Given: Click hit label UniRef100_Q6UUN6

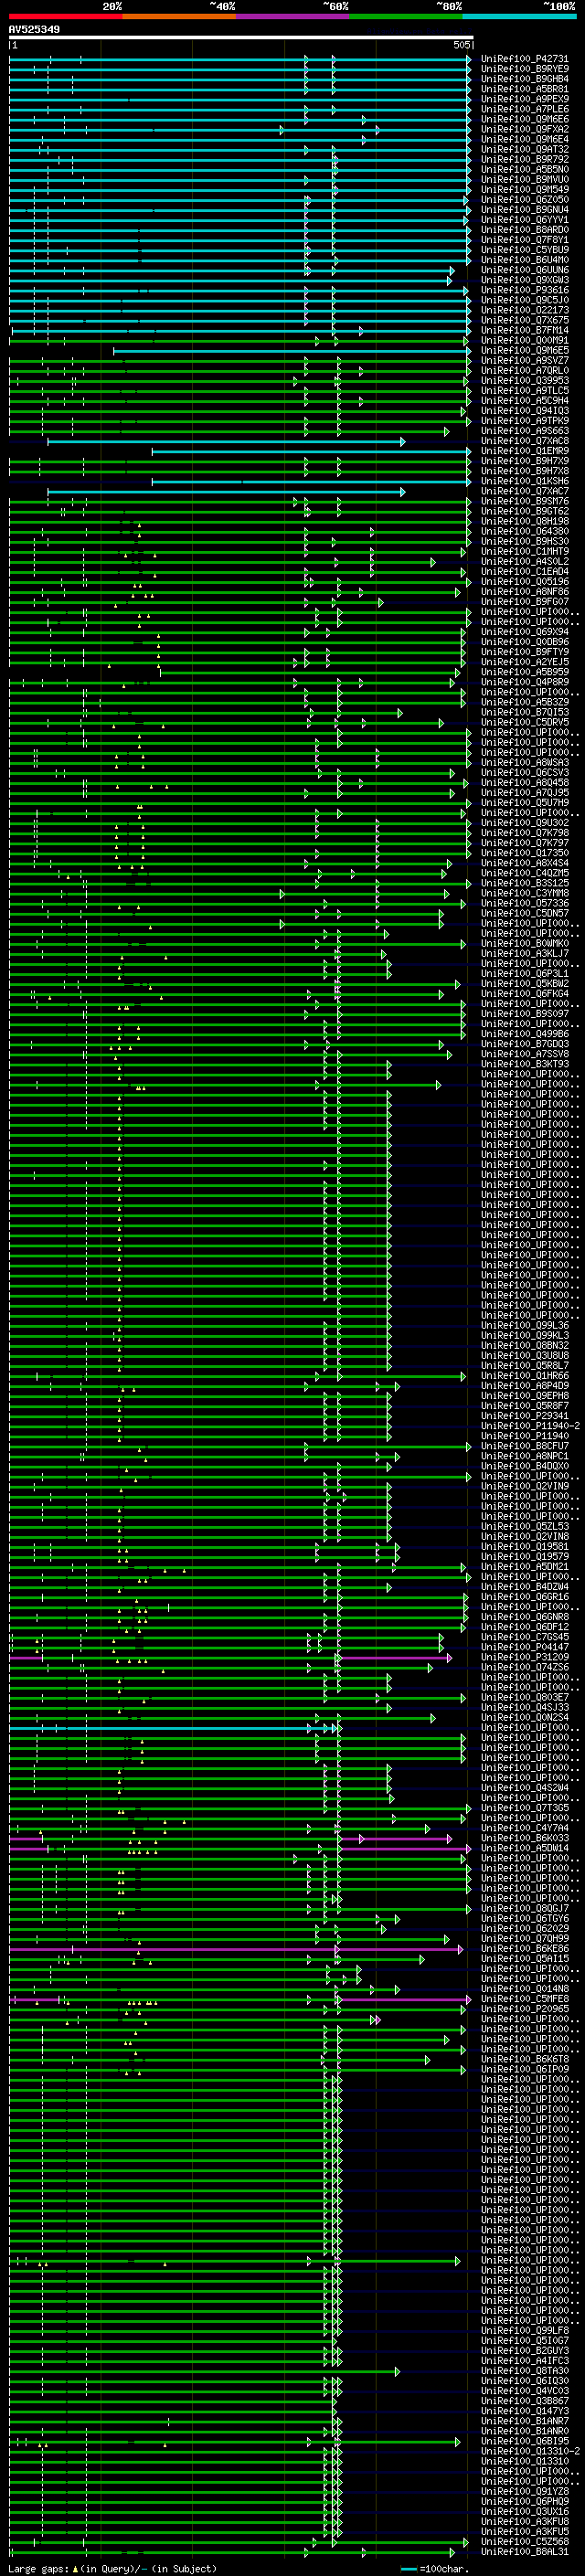Looking at the screenshot, I should click(525, 270).
